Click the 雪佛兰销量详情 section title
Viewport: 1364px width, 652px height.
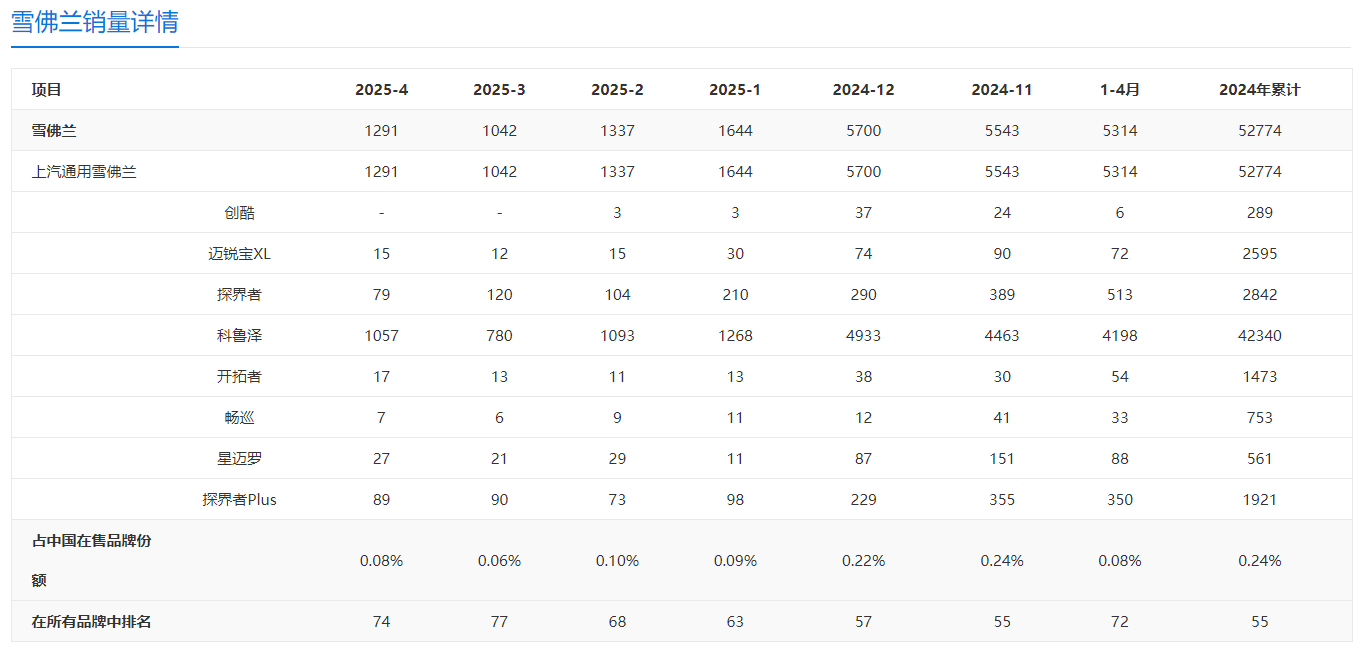95,22
